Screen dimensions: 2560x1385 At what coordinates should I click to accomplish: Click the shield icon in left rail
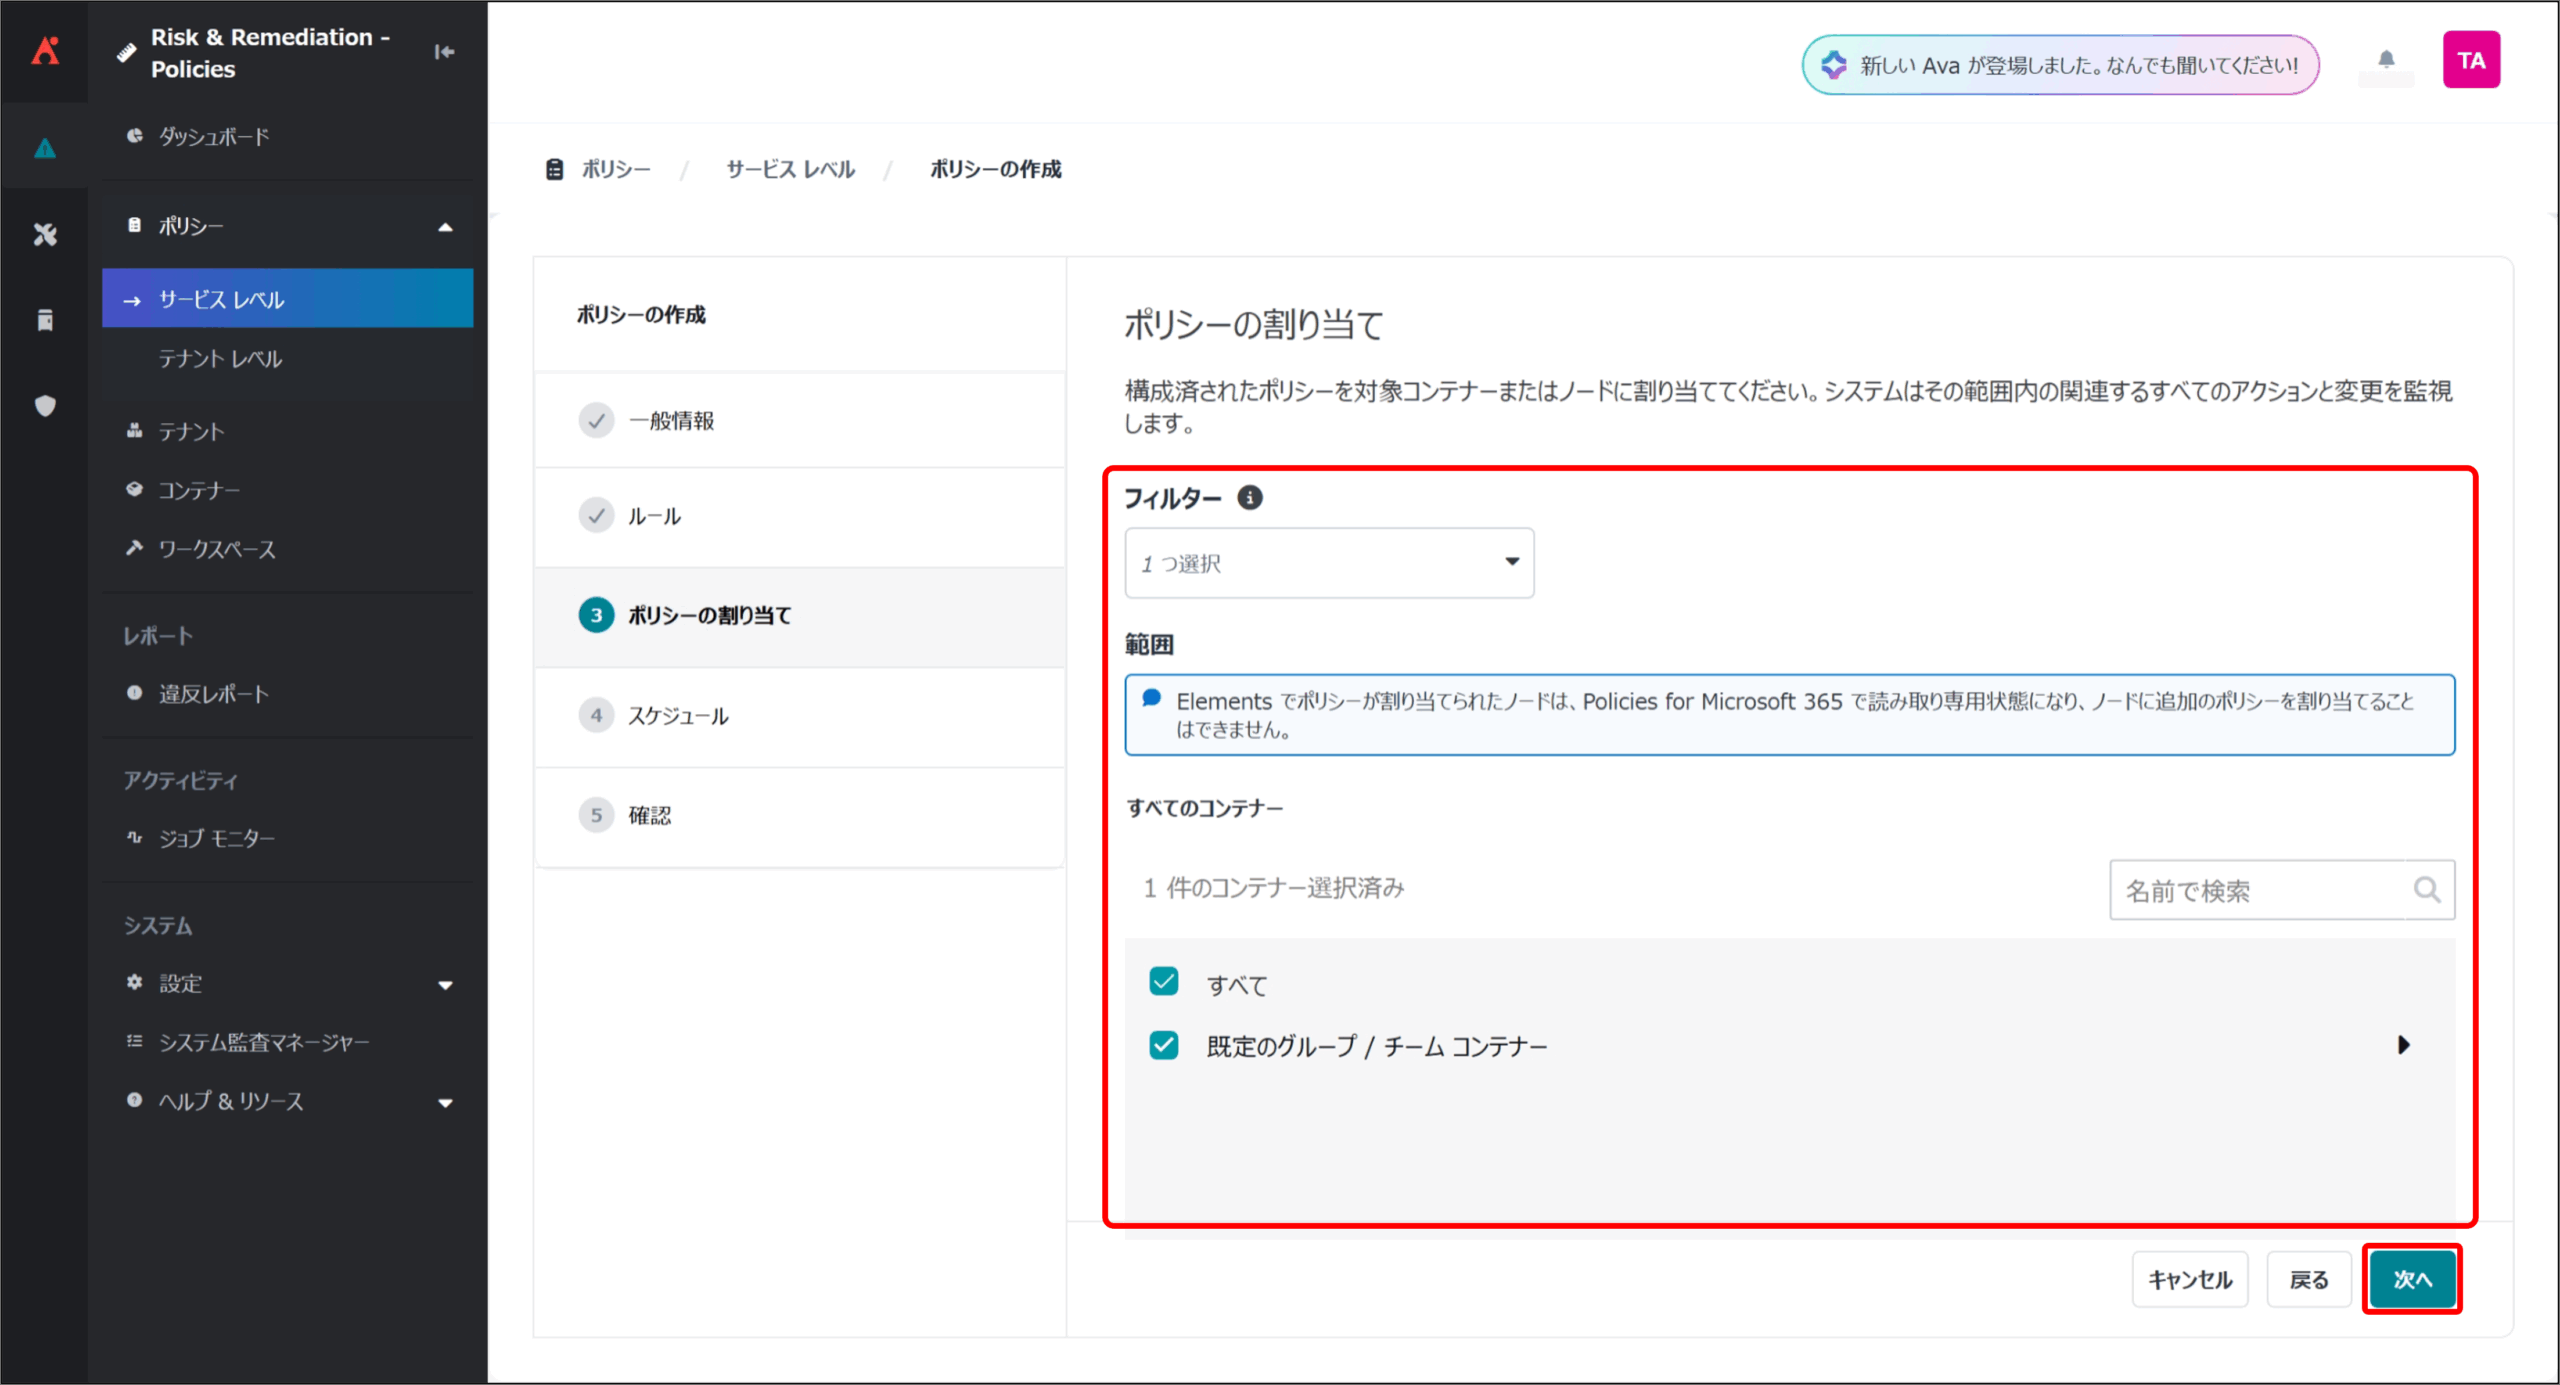tap(45, 406)
